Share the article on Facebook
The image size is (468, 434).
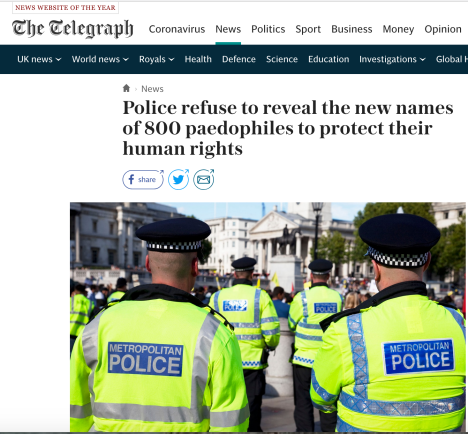[143, 179]
